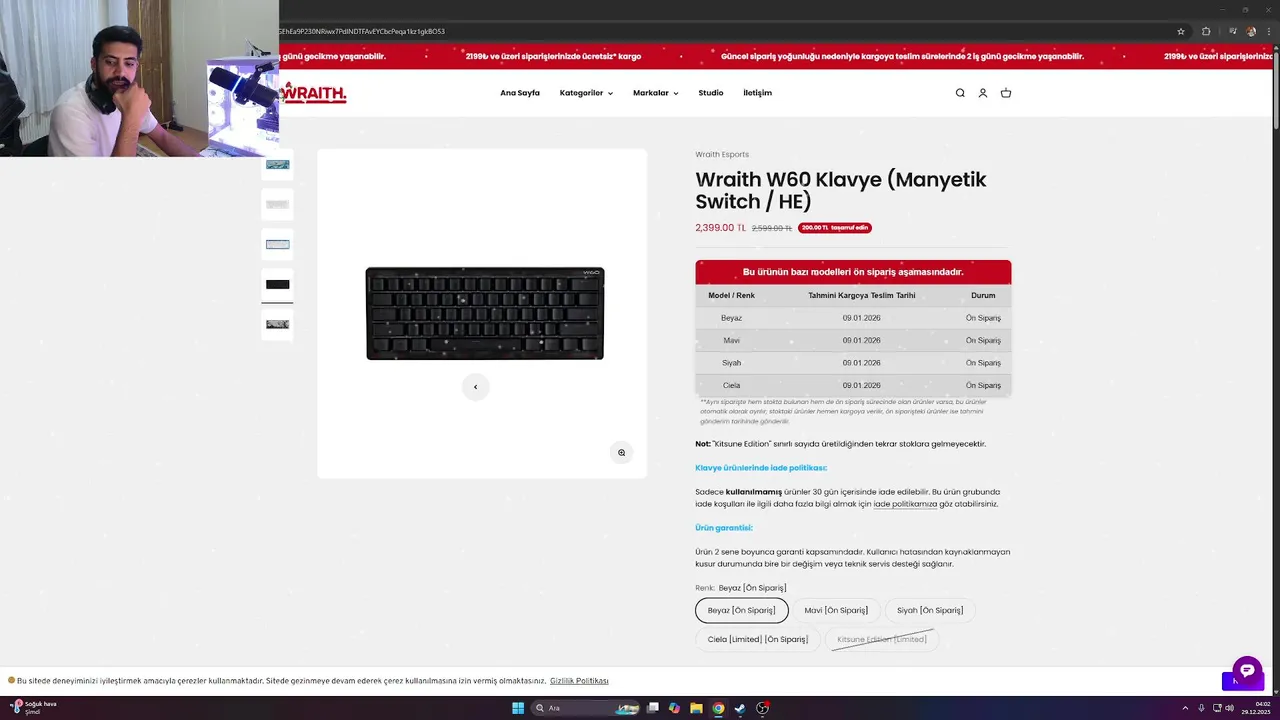This screenshot has height=720, width=1280.
Task: Click the Klavye ürünlerinde iade politikası heading
Action: (761, 468)
